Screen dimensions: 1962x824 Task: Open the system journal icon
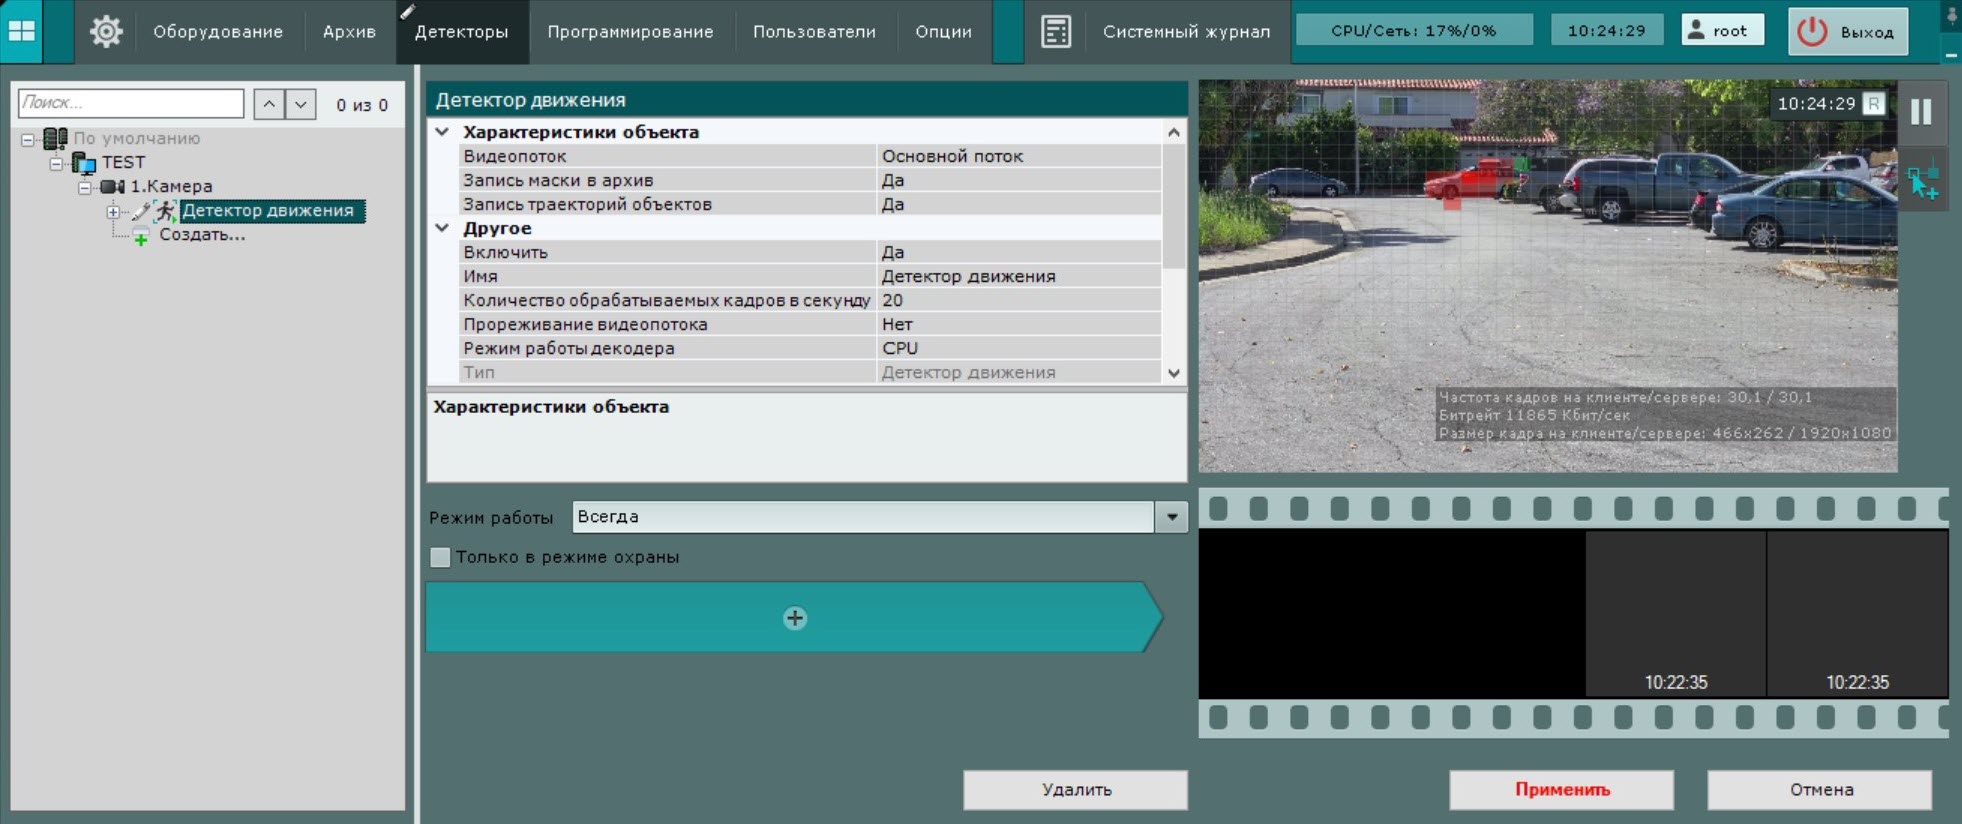(x=1055, y=31)
